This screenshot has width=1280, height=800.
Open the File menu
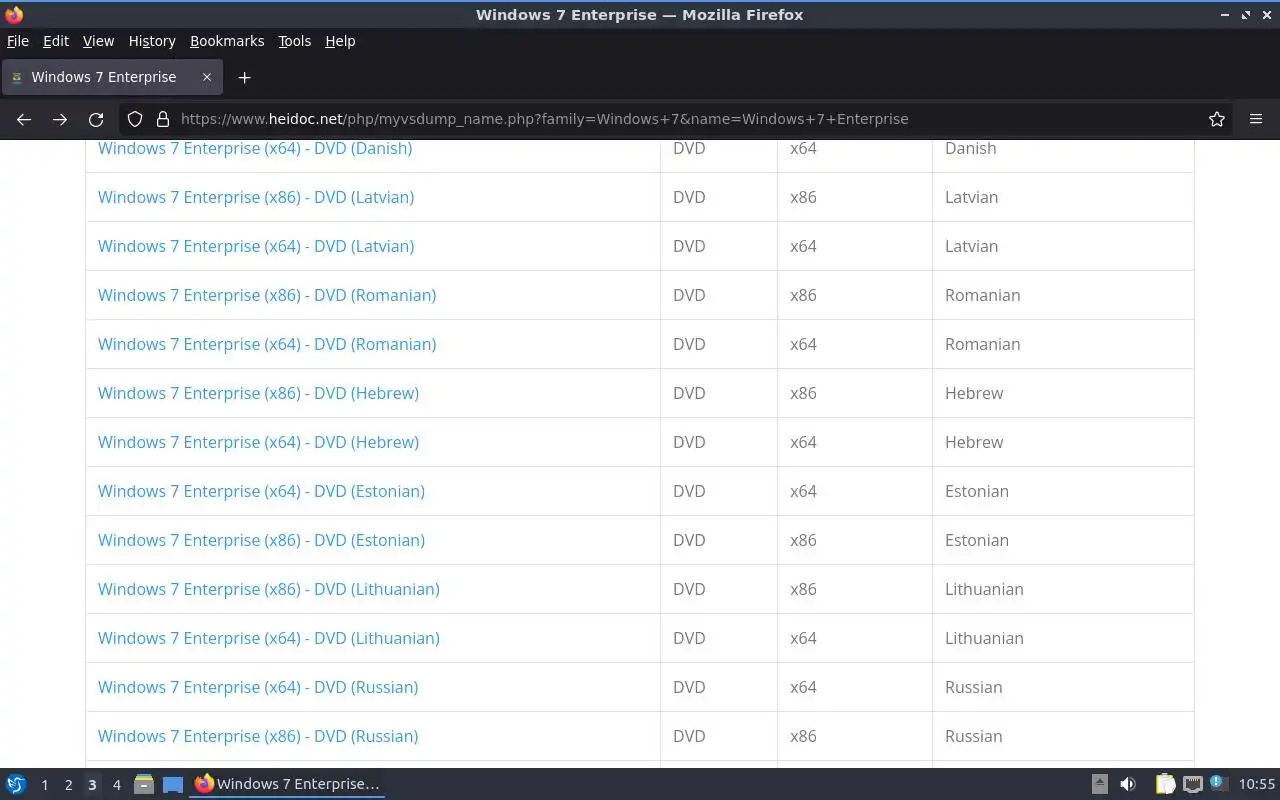tap(18, 41)
